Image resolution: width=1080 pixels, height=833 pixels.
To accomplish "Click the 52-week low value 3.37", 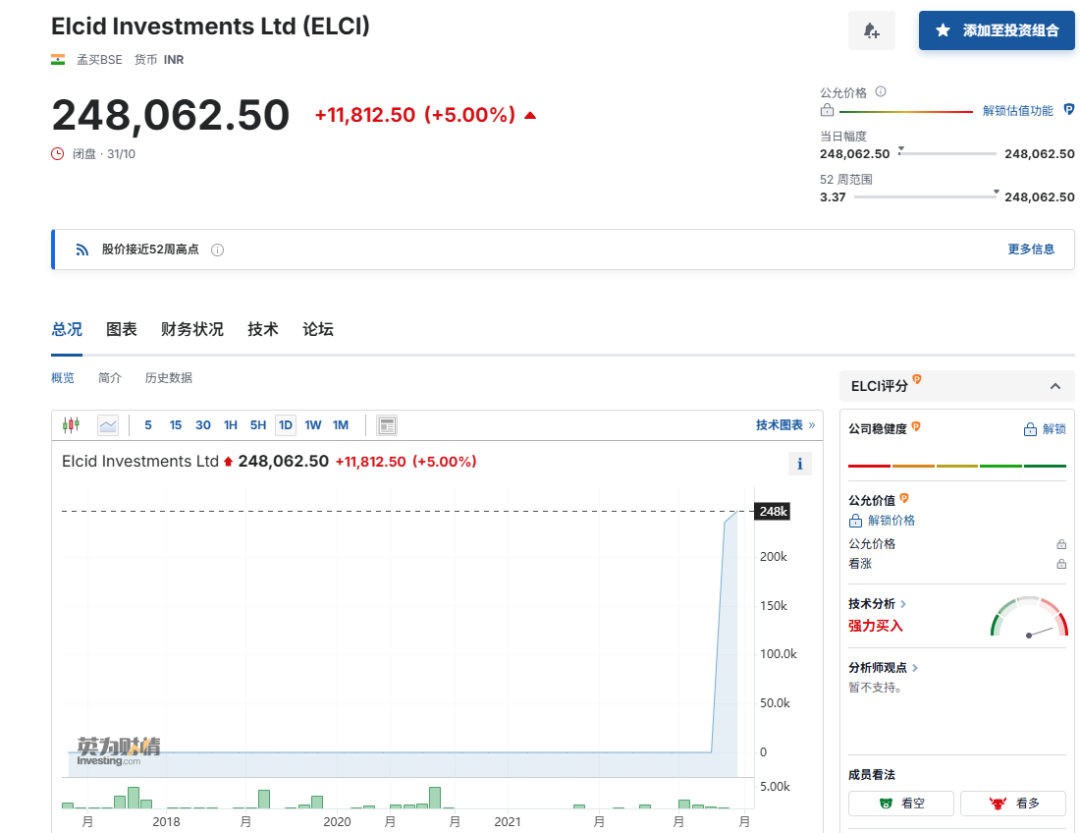I will 833,197.
